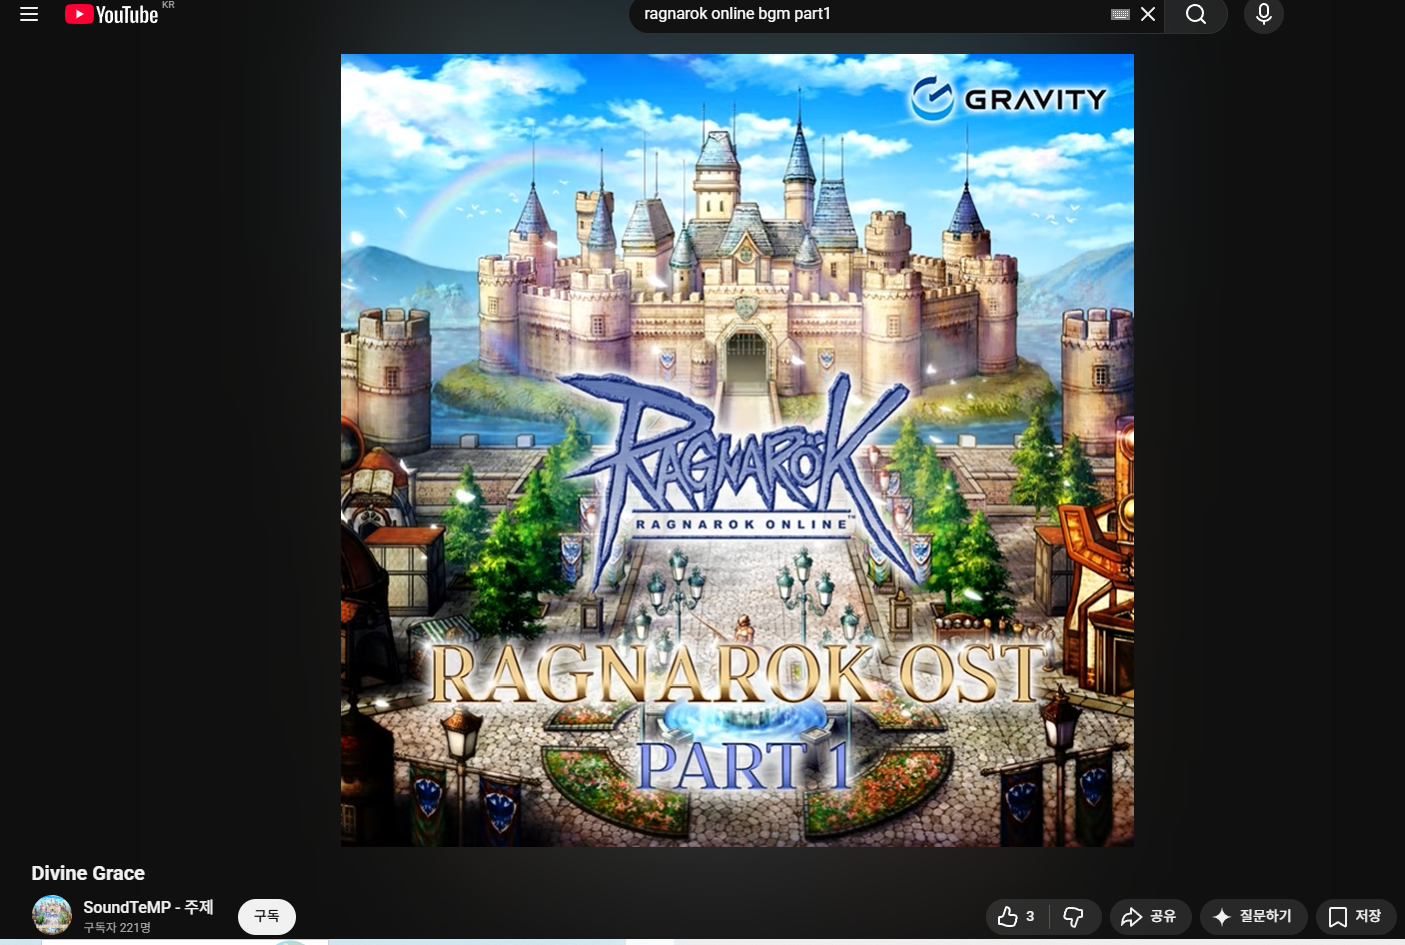Click the Gravity logo on the artwork

tap(1008, 99)
